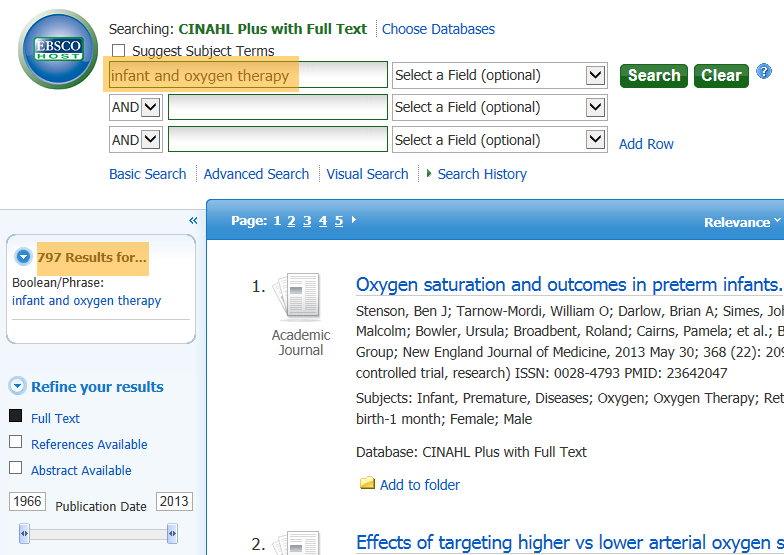Click the Choose Databases link

[x=438, y=29]
